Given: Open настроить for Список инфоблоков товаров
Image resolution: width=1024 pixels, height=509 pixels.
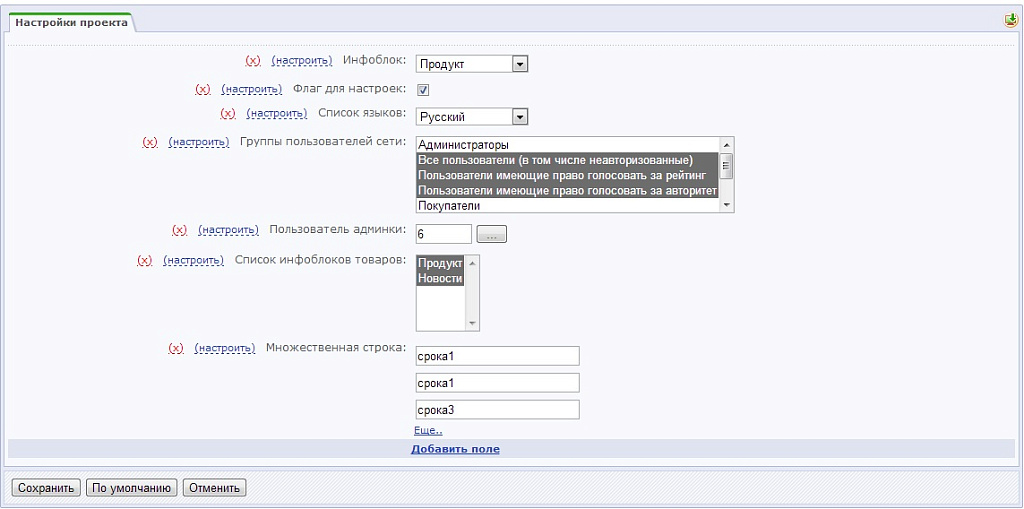Looking at the screenshot, I should 193,260.
